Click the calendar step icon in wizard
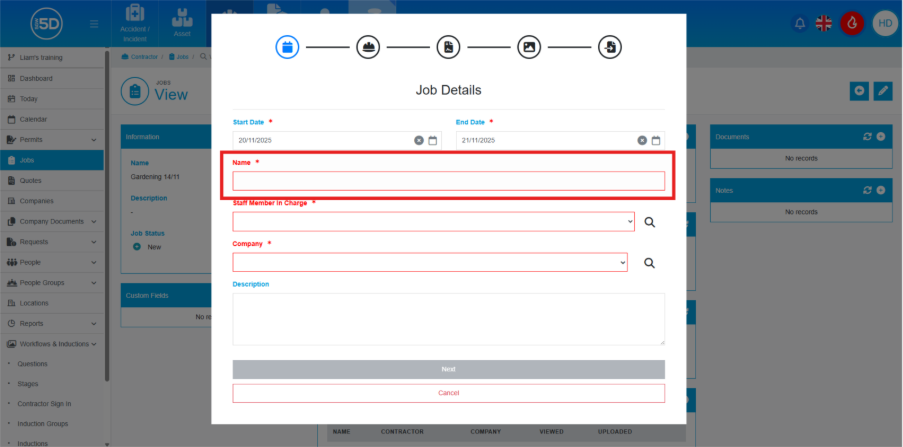The image size is (903, 447). pos(287,47)
